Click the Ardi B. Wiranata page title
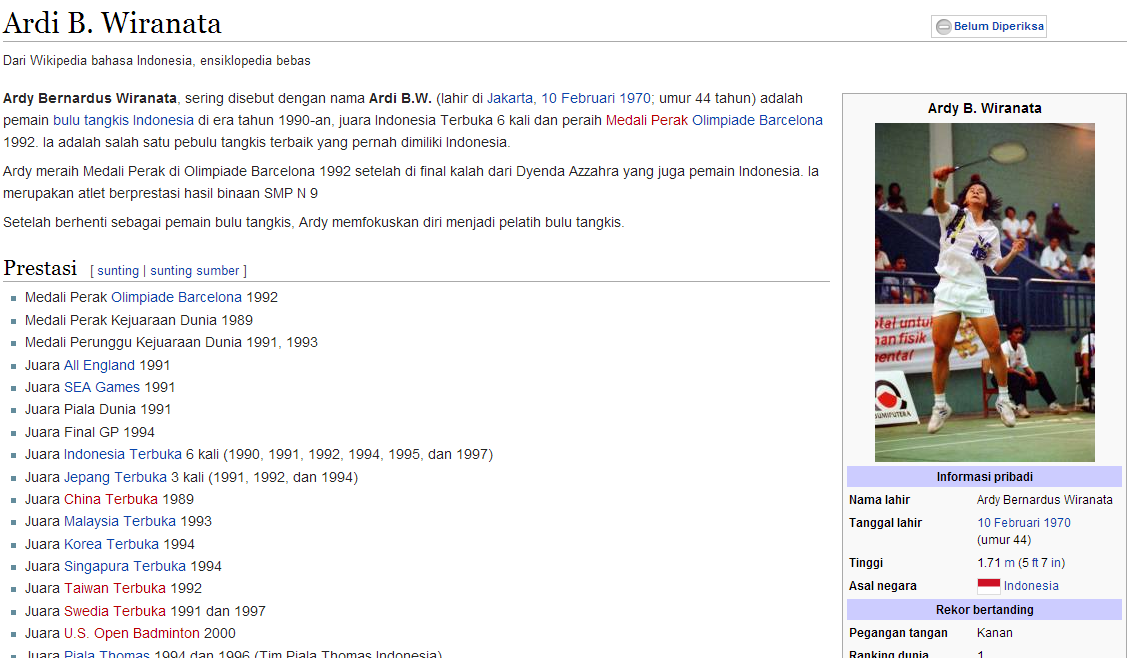Viewport: 1127px width, 658px height. (112, 23)
